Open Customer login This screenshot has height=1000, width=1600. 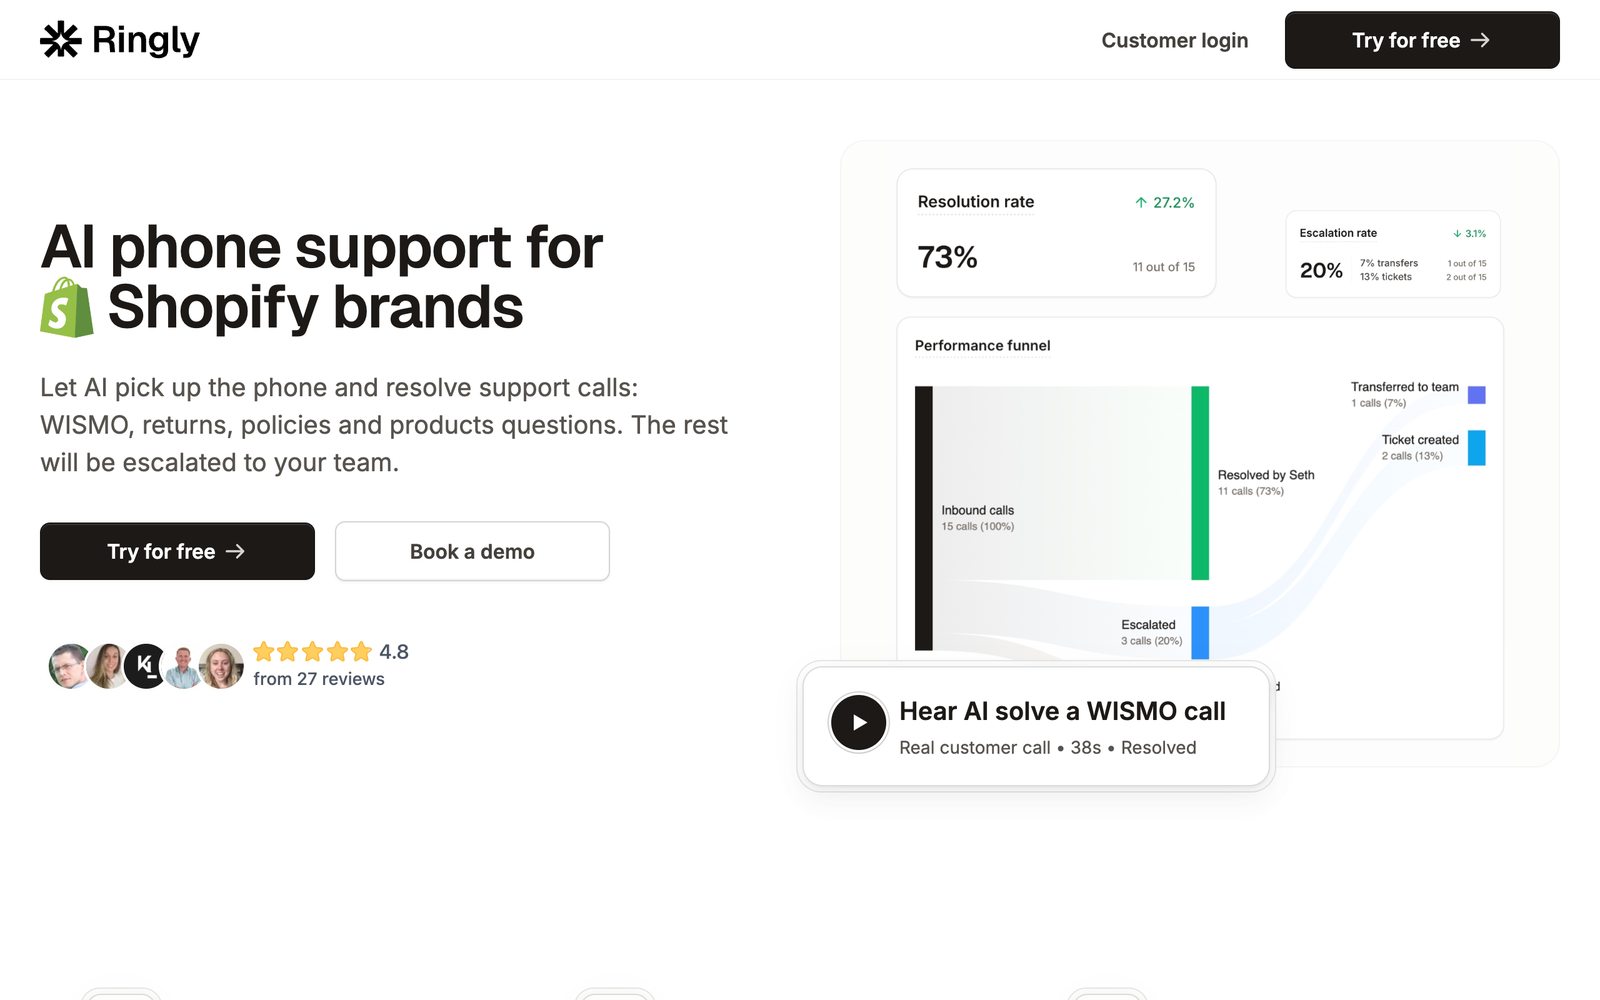click(1174, 40)
